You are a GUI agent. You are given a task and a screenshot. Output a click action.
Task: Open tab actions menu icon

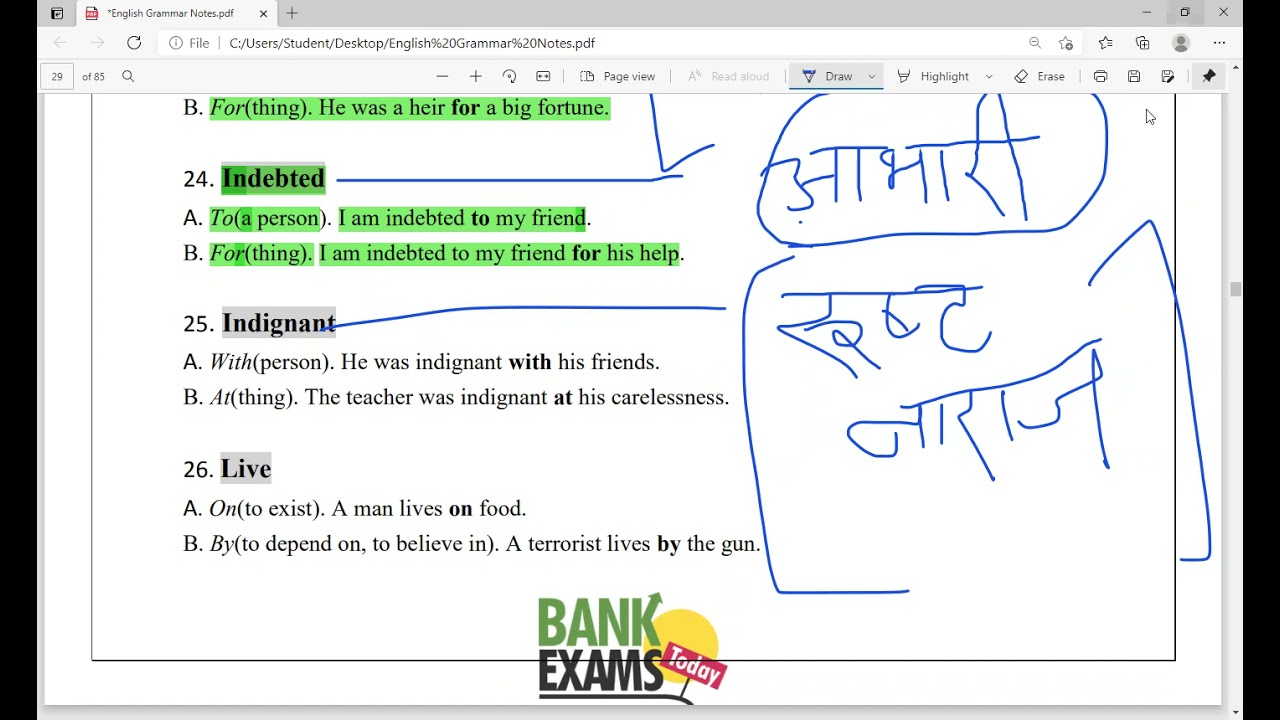(x=56, y=13)
